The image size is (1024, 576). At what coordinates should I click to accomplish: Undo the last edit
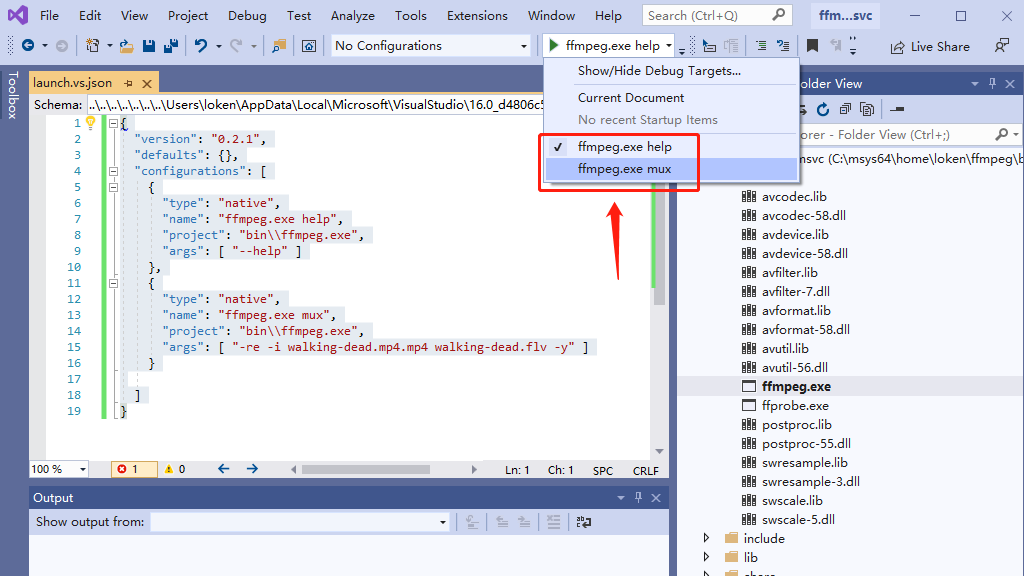(200, 46)
